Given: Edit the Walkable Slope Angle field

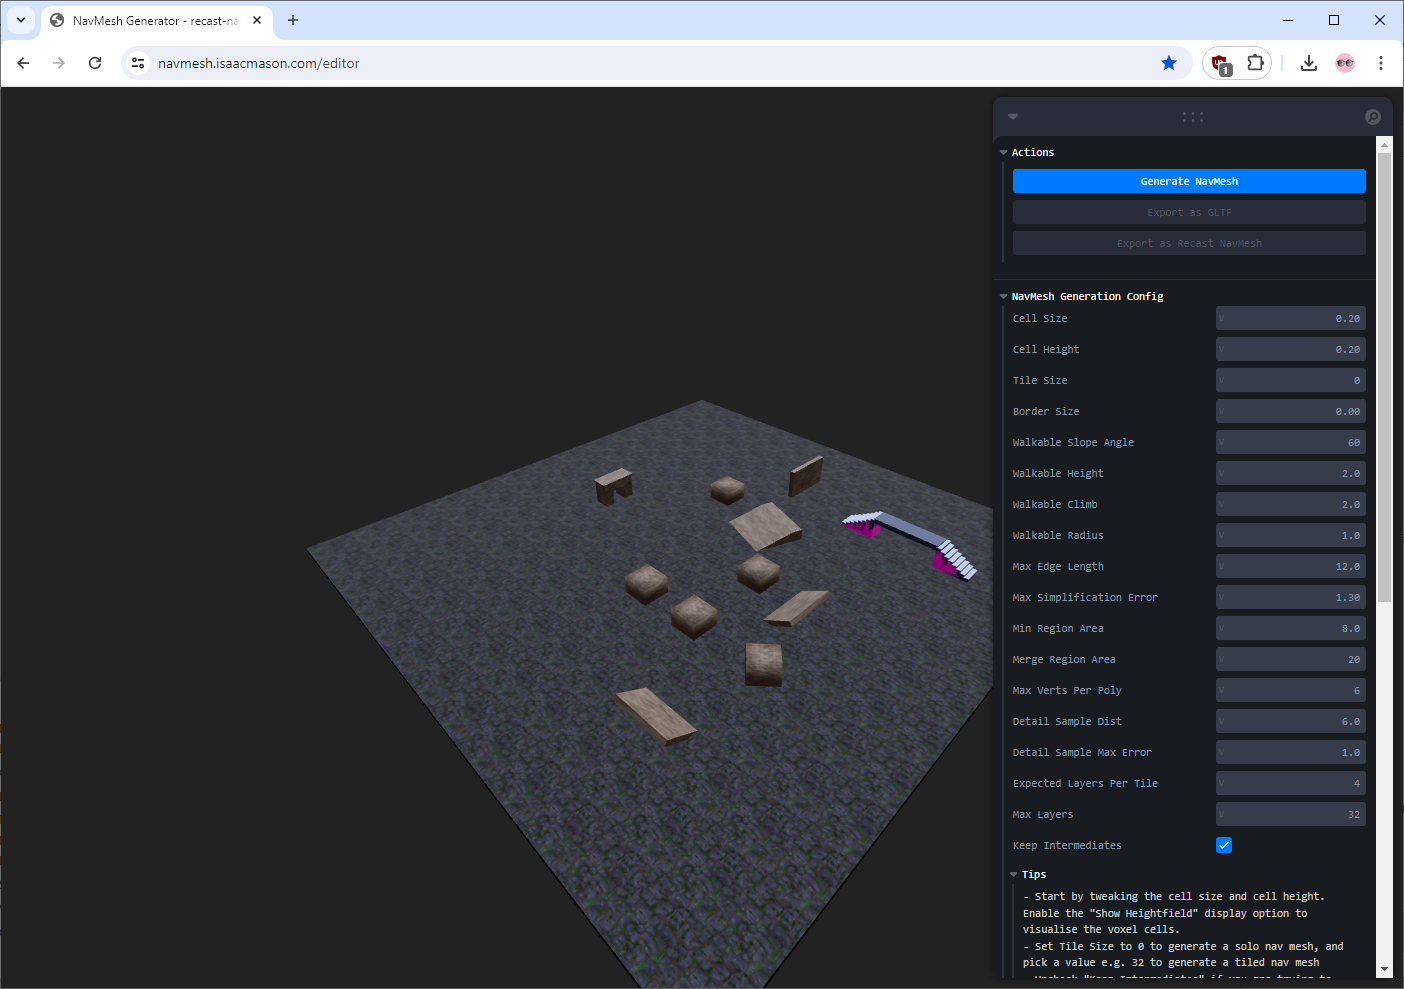Looking at the screenshot, I should point(1290,442).
